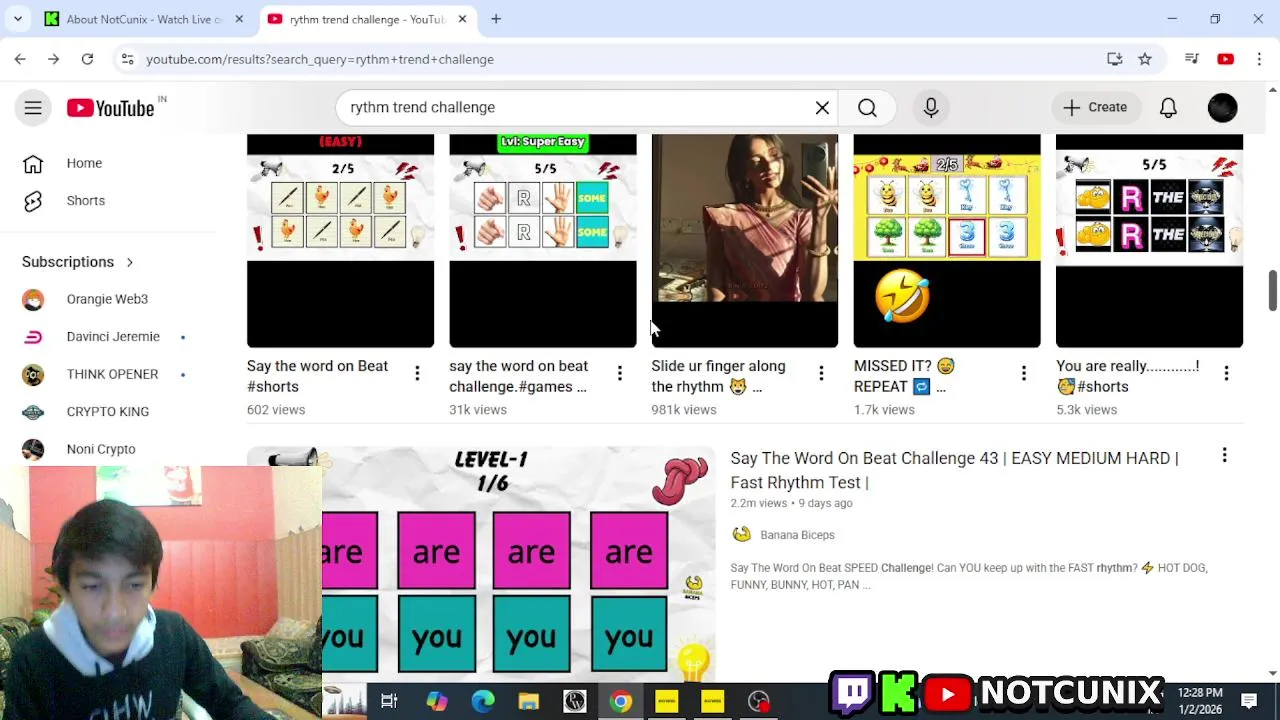Open the 'Say the word on Beat #shorts' title

coord(317,376)
